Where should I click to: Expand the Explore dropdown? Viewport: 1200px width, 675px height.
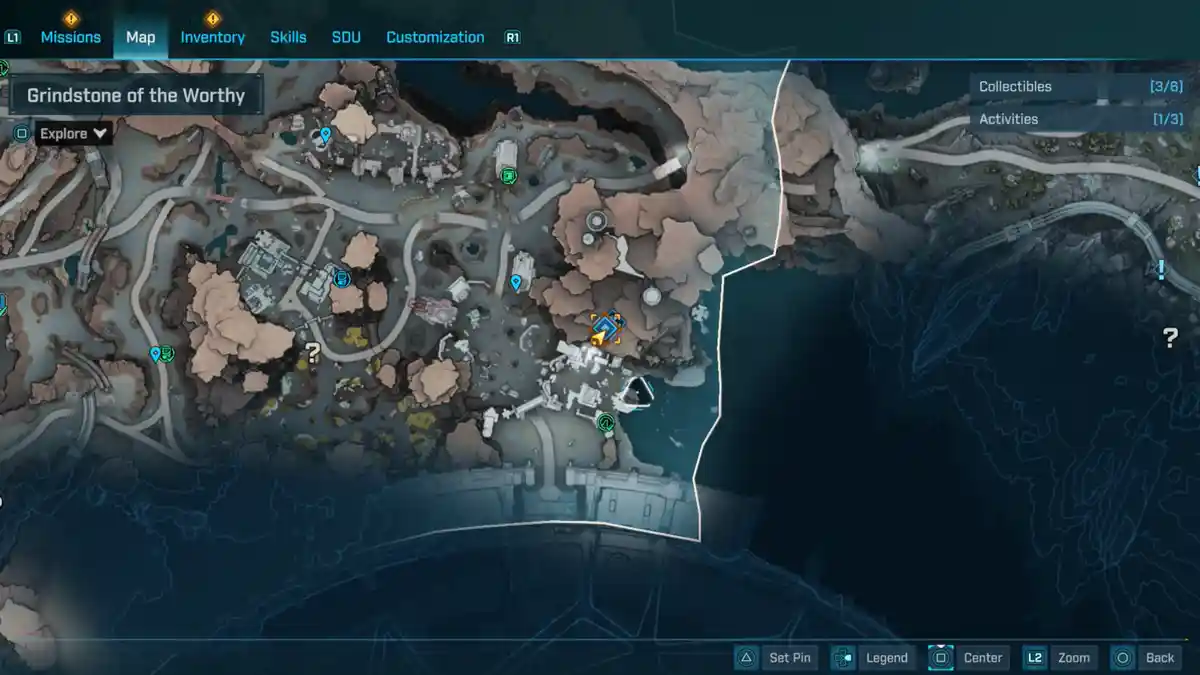pos(73,133)
